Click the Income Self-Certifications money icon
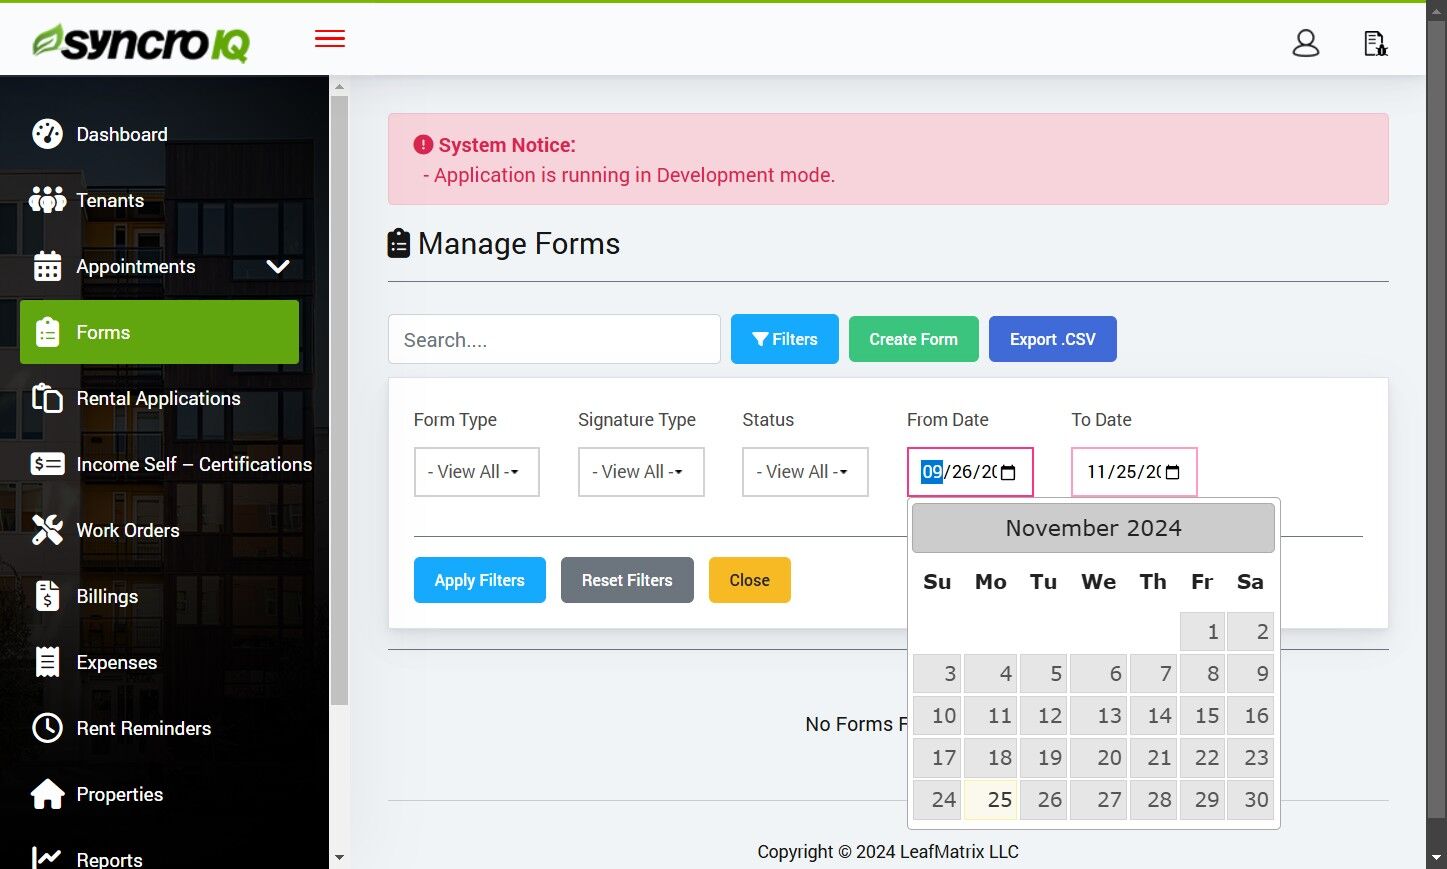Screen dimensions: 1447x869 pos(47,464)
